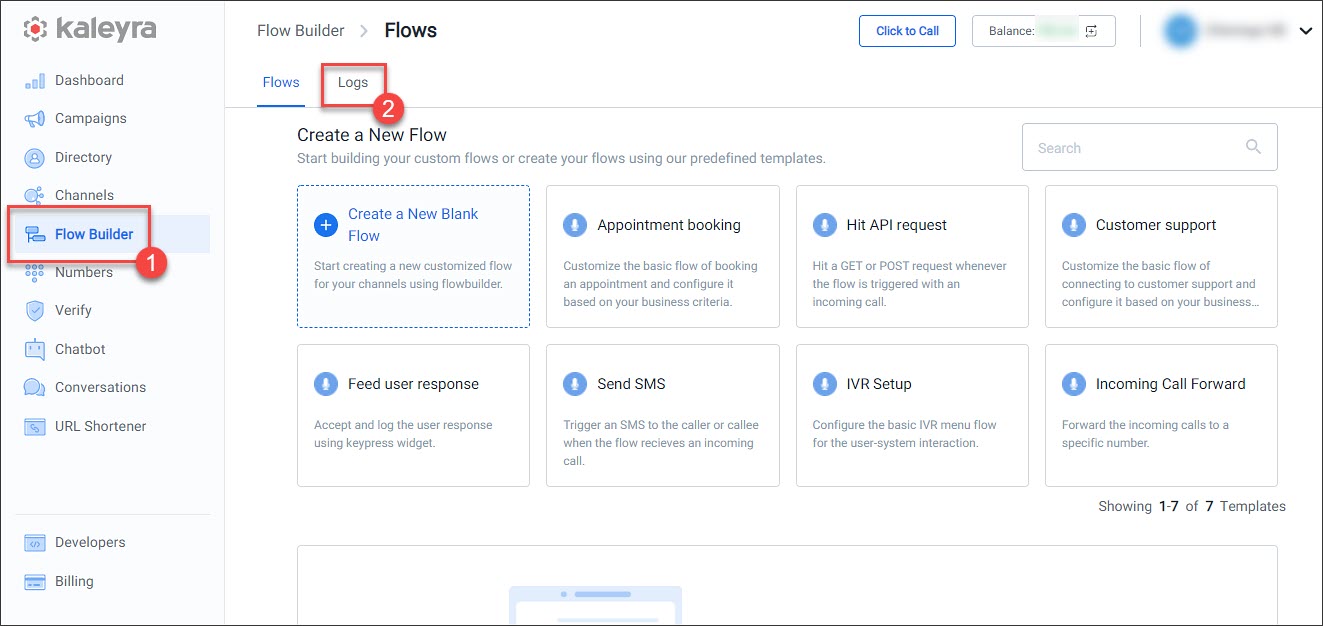The image size is (1323, 626).
Task: Click the search magnifier icon
Action: pos(1253,147)
